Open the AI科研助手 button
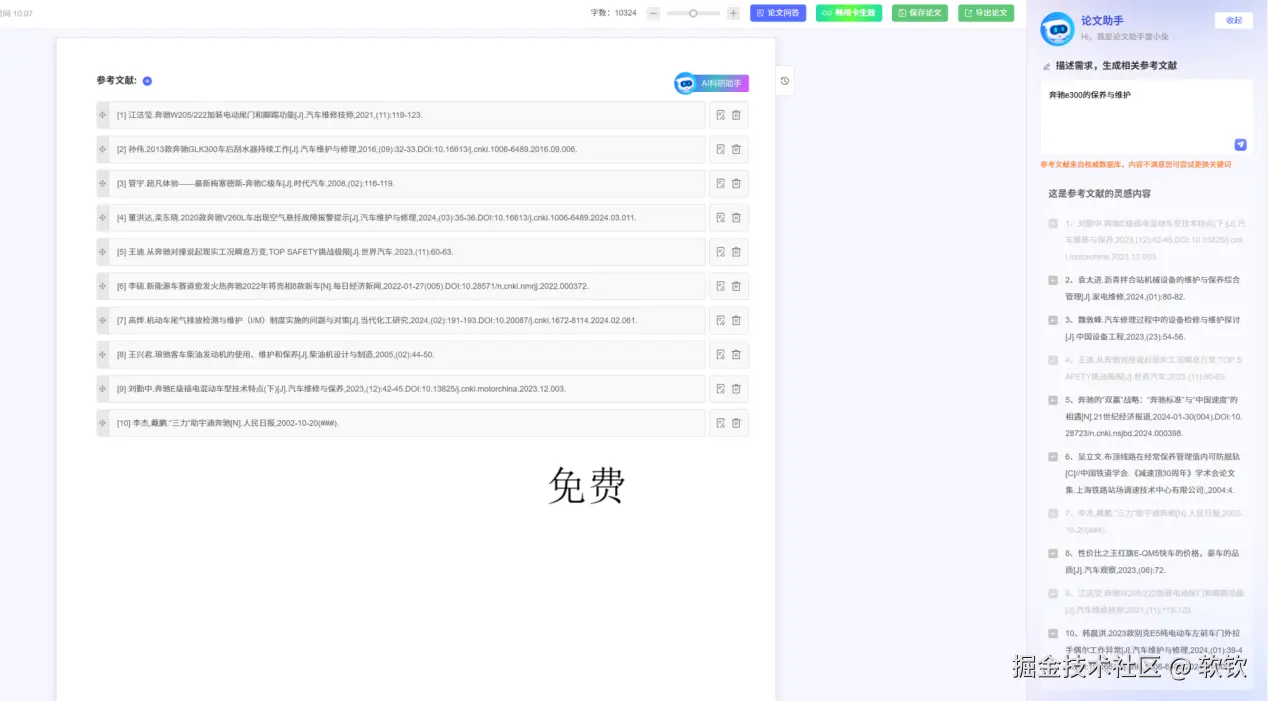The width and height of the screenshot is (1268, 701). pos(712,83)
